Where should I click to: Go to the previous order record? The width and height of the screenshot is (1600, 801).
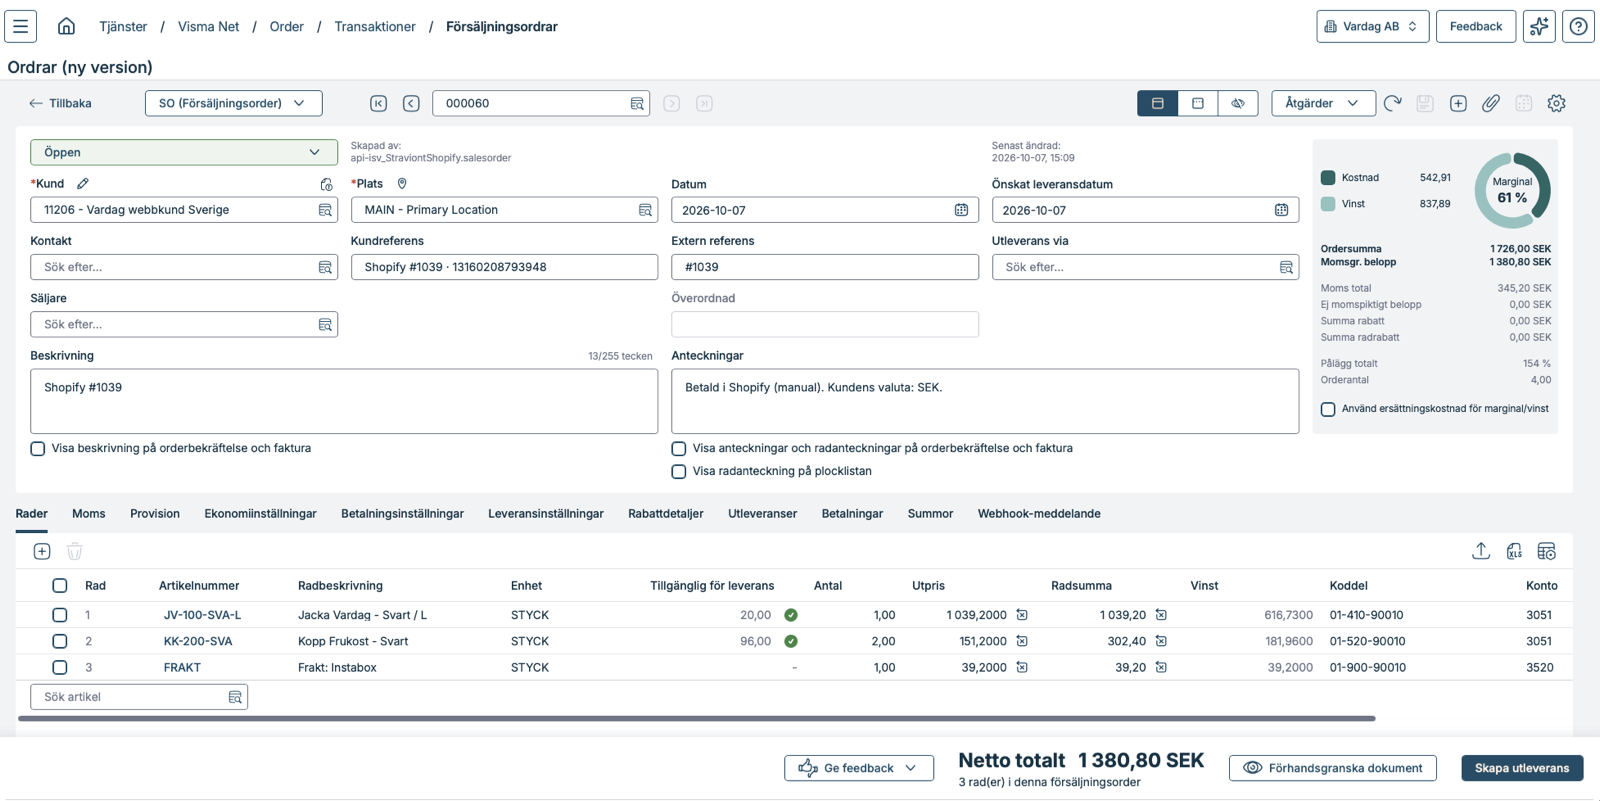[411, 103]
